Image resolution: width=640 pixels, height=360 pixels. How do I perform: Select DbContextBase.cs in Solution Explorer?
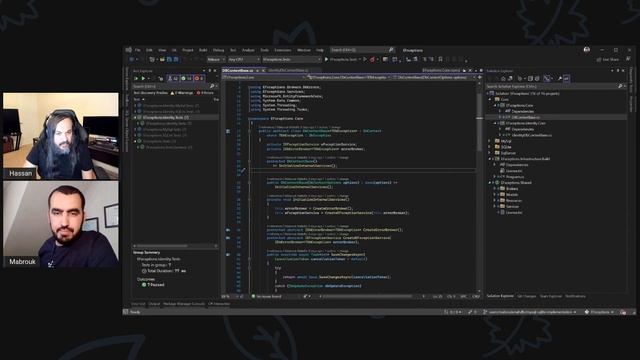tap(526, 117)
